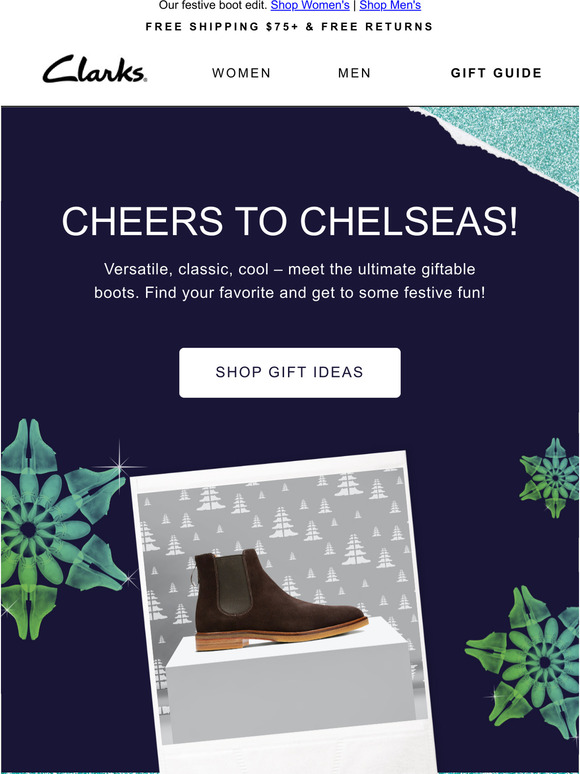Click the free shipping and returns banner text
Viewport: 580px width, 774px height.
tap(289, 27)
